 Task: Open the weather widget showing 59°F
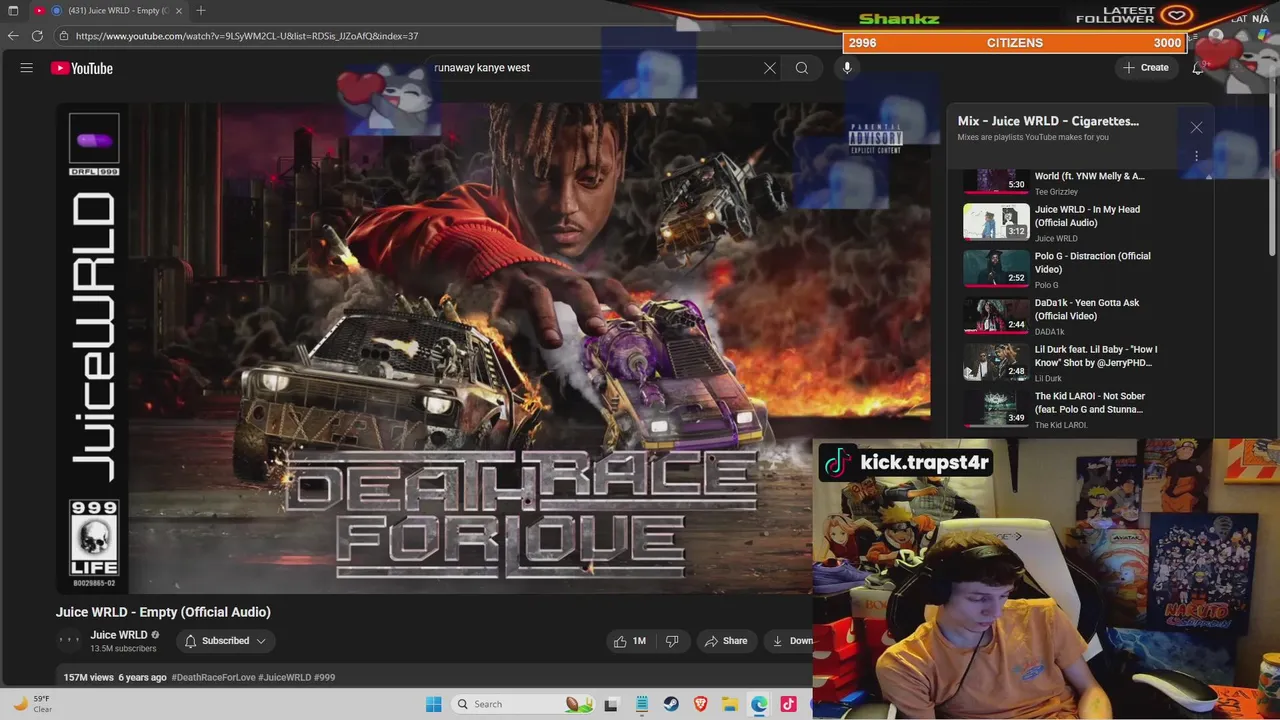point(32,704)
